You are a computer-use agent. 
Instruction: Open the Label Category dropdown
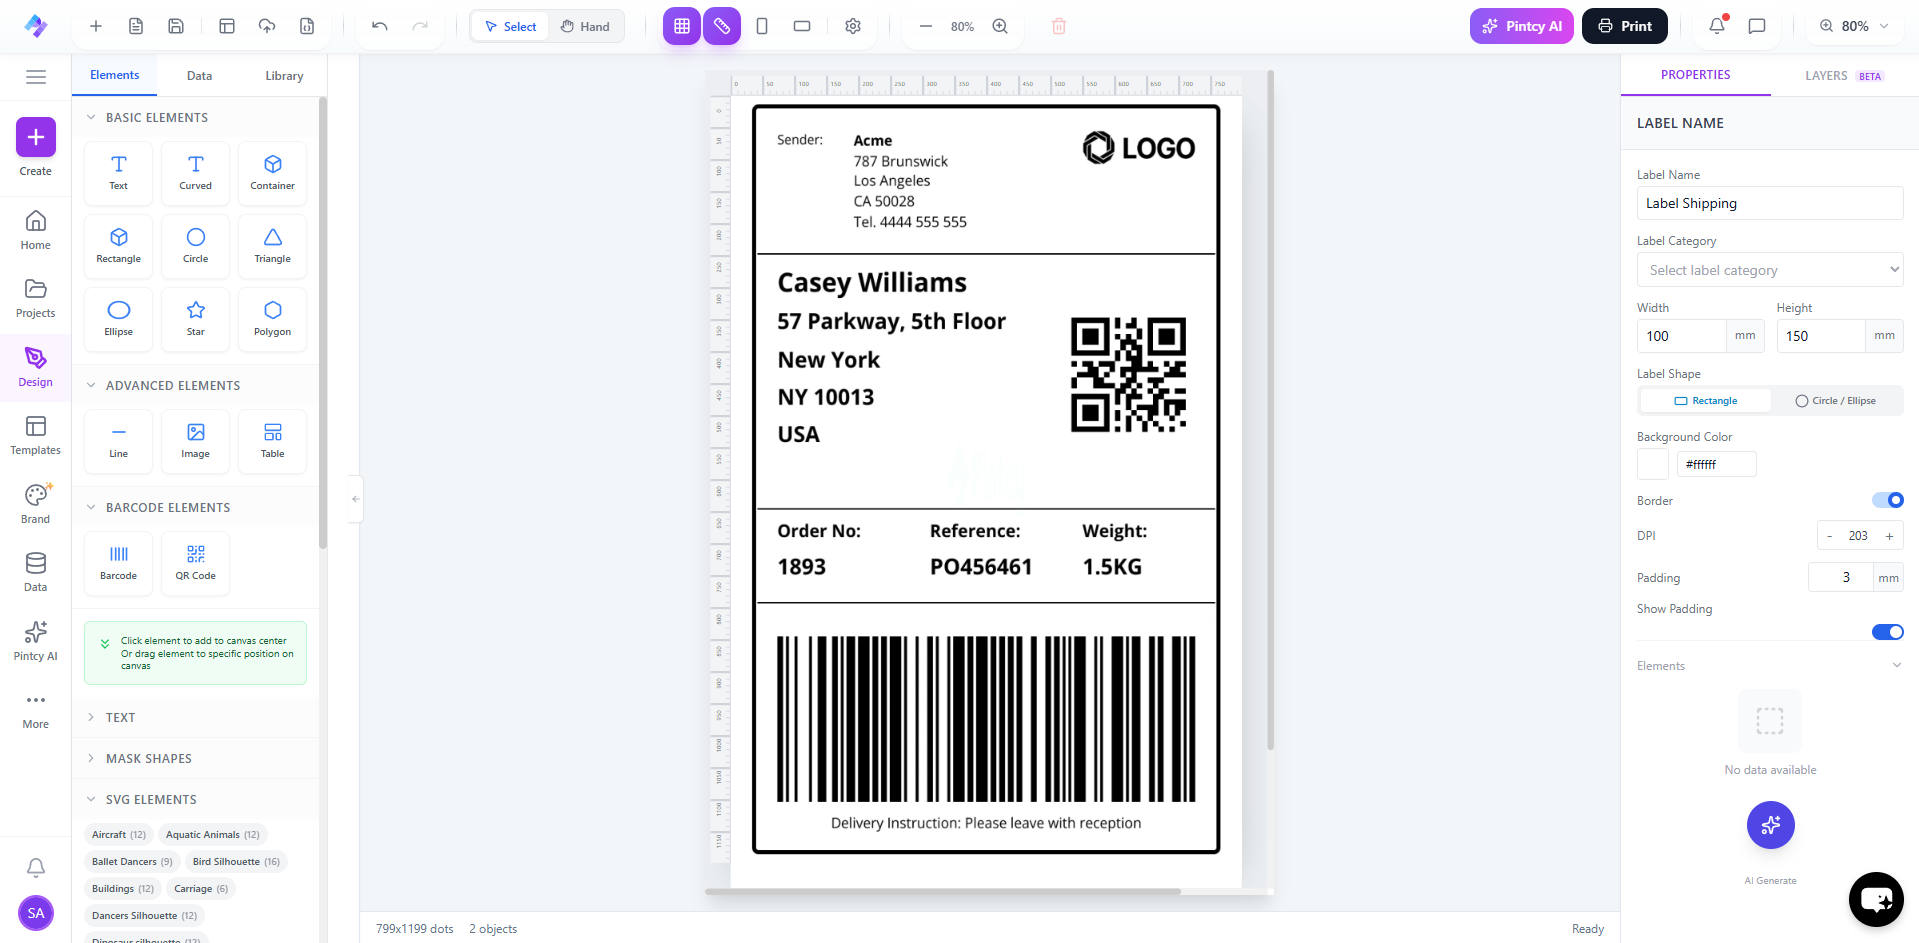(1770, 270)
